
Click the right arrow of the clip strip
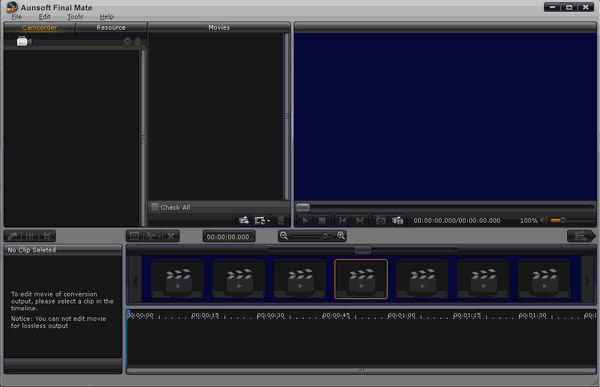point(587,281)
